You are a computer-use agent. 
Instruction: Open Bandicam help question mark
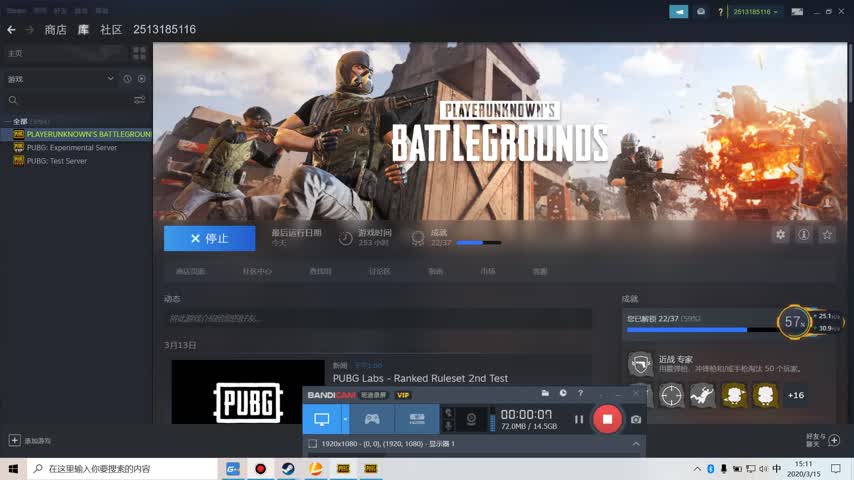click(581, 393)
